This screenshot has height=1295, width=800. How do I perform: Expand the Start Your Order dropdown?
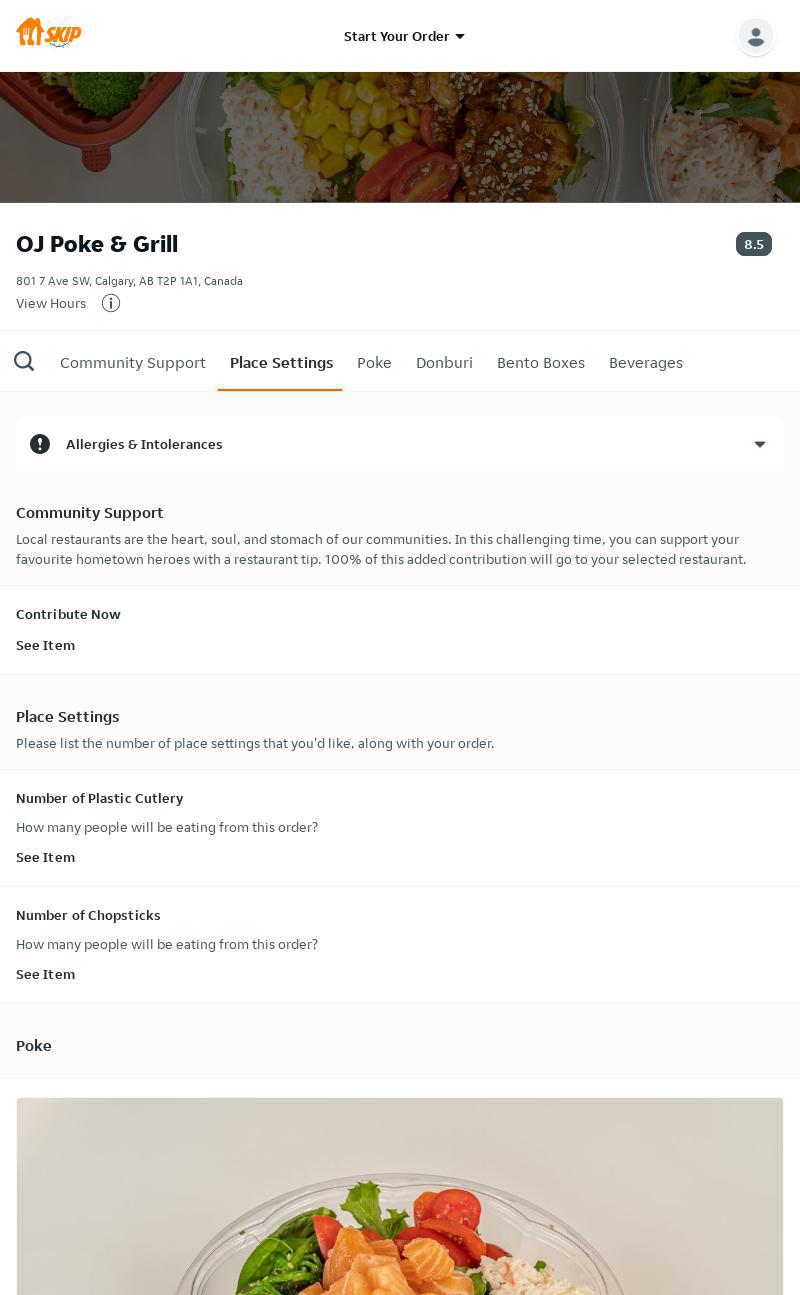[x=404, y=36]
